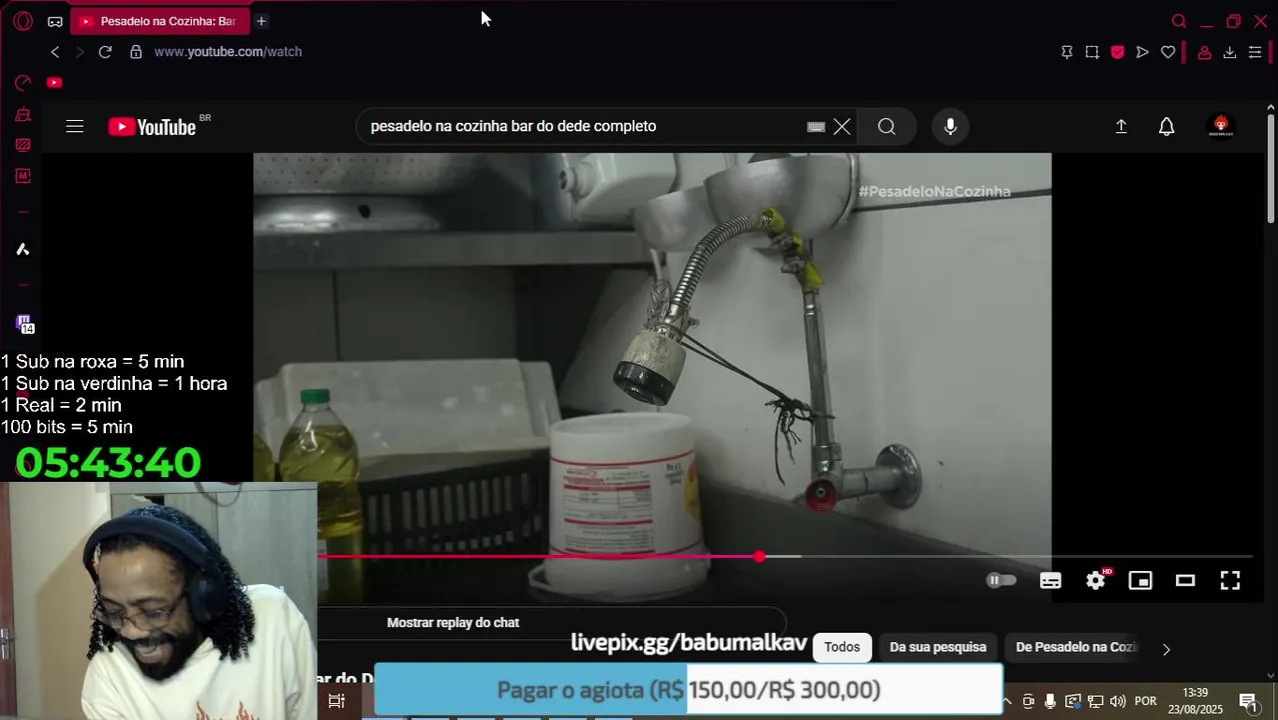The height and width of the screenshot is (720, 1278).
Task: Open the Easy Setup sliders menu
Action: click(x=1255, y=52)
